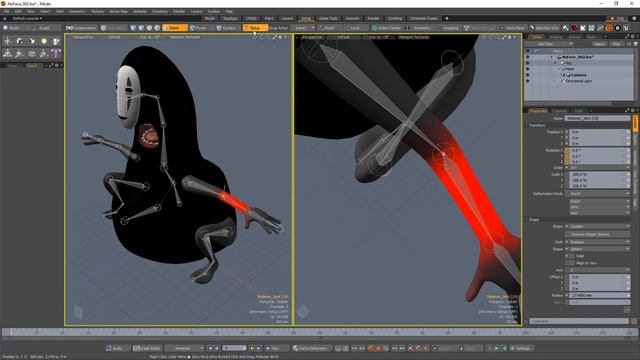The image size is (640, 360).
Task: Switch to the Paint layout tab
Action: tap(269, 18)
